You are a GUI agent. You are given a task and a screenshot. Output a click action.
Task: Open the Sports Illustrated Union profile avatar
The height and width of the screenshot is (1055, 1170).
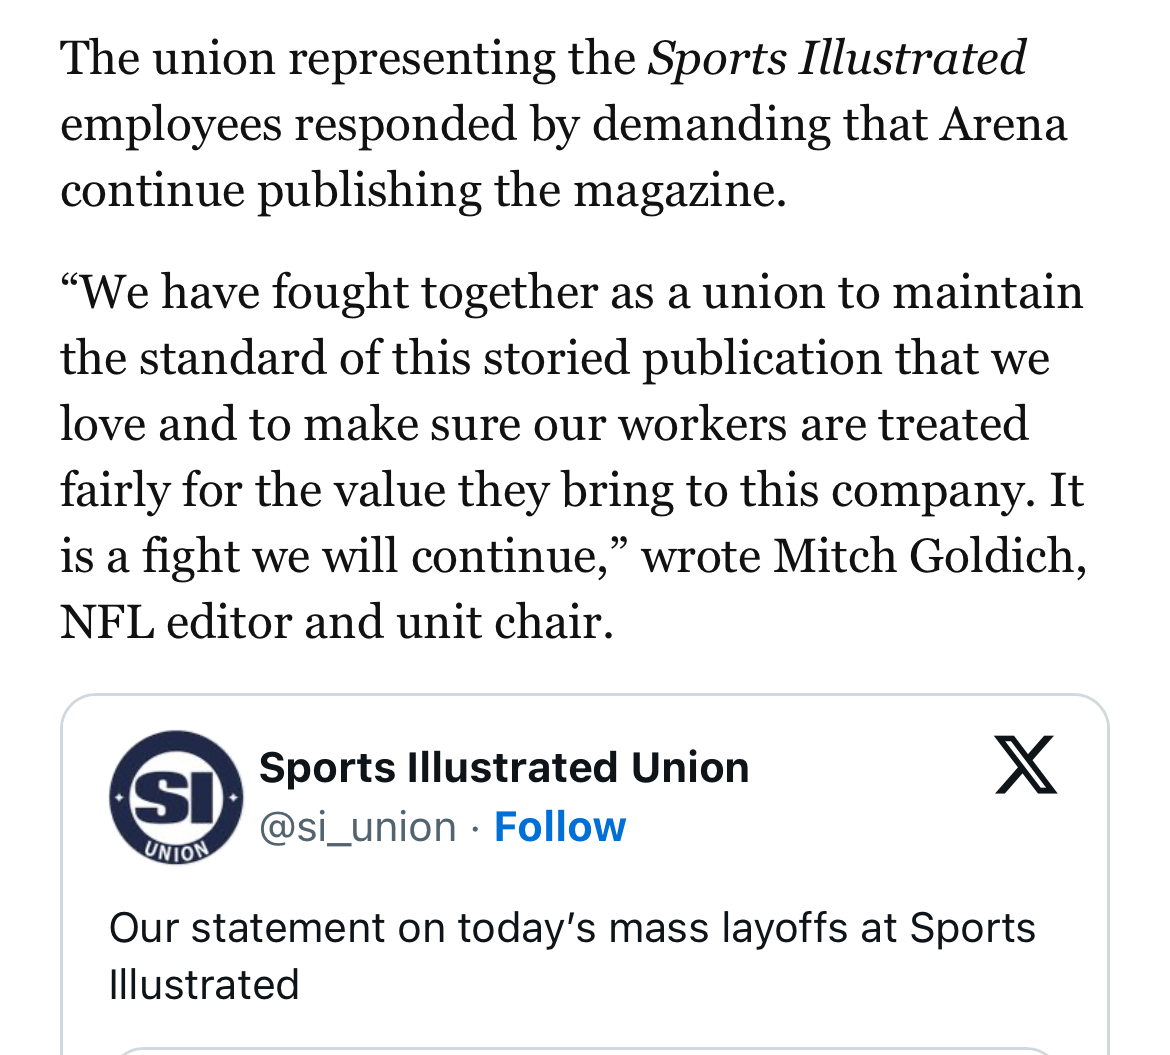click(x=175, y=797)
